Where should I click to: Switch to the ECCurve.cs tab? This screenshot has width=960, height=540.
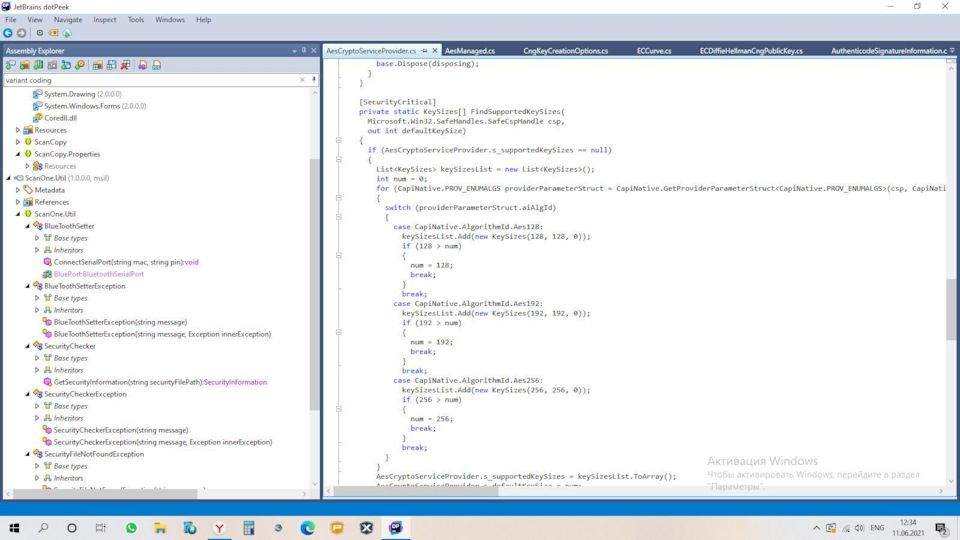654,51
